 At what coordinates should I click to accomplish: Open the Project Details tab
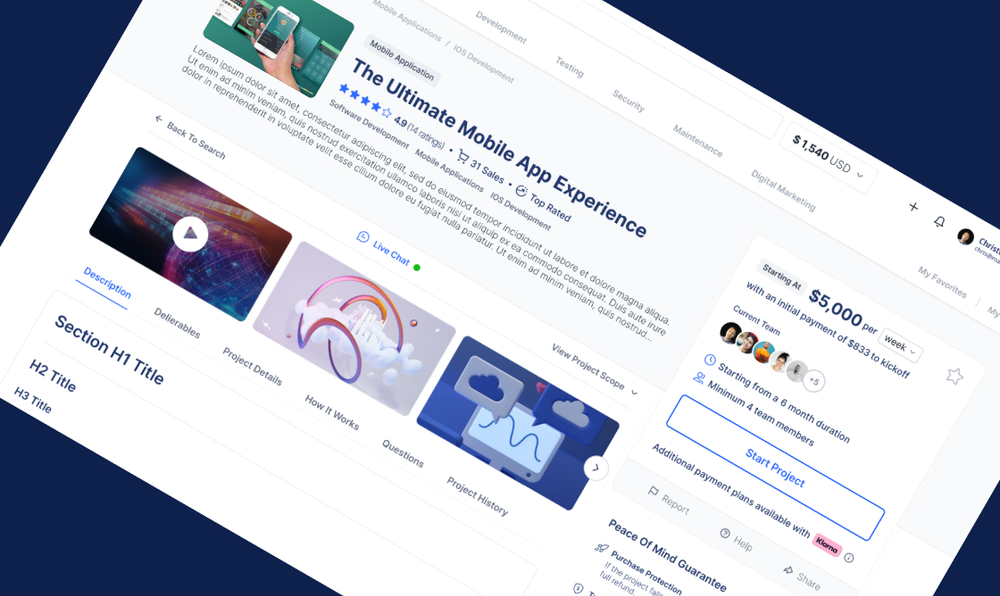[x=252, y=366]
